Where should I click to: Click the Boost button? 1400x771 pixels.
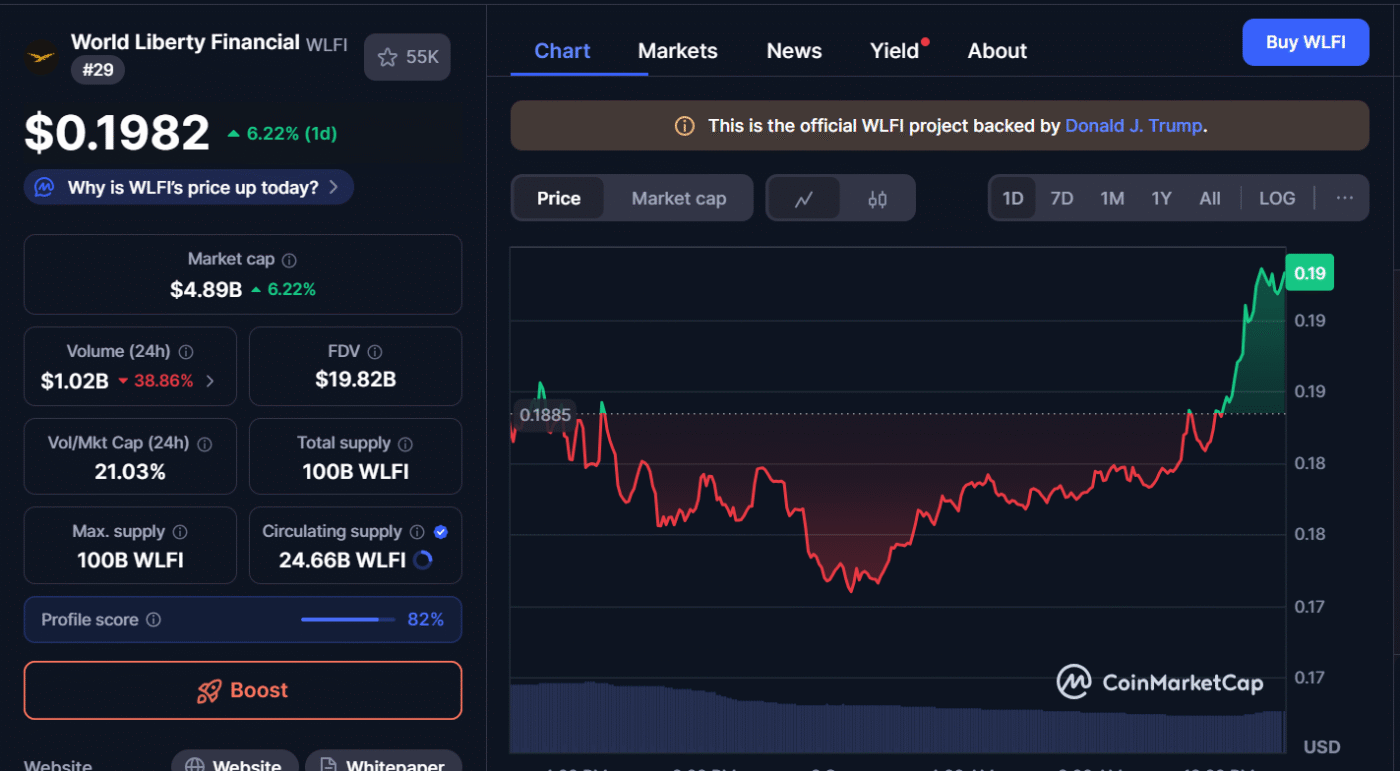243,690
